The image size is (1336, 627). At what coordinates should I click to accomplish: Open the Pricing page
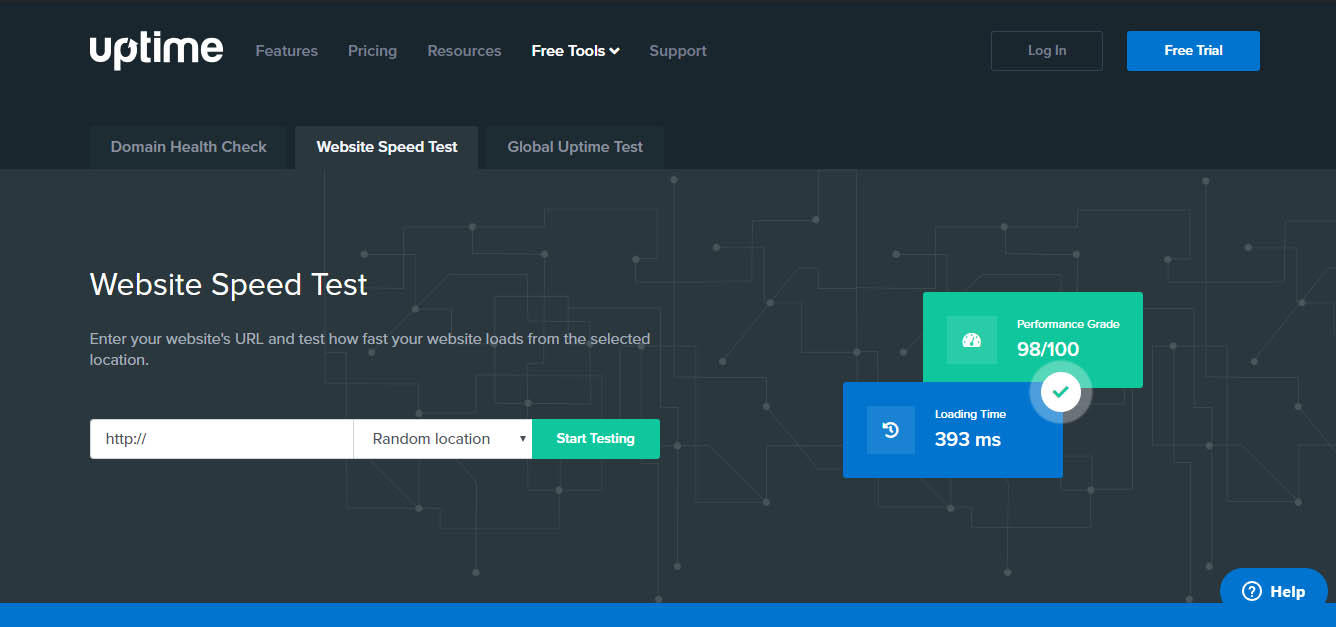(x=372, y=50)
